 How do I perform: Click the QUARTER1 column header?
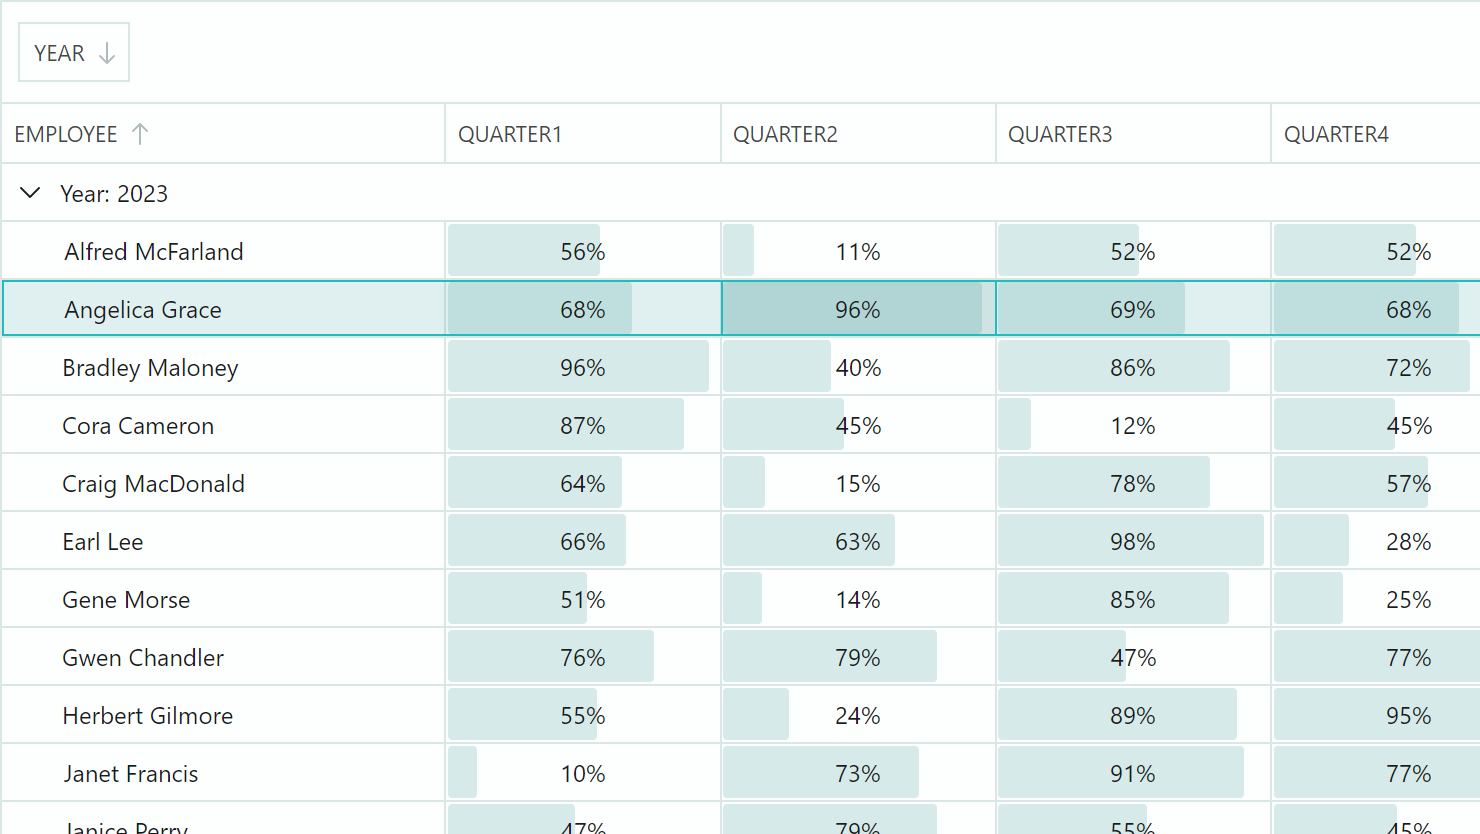[510, 134]
